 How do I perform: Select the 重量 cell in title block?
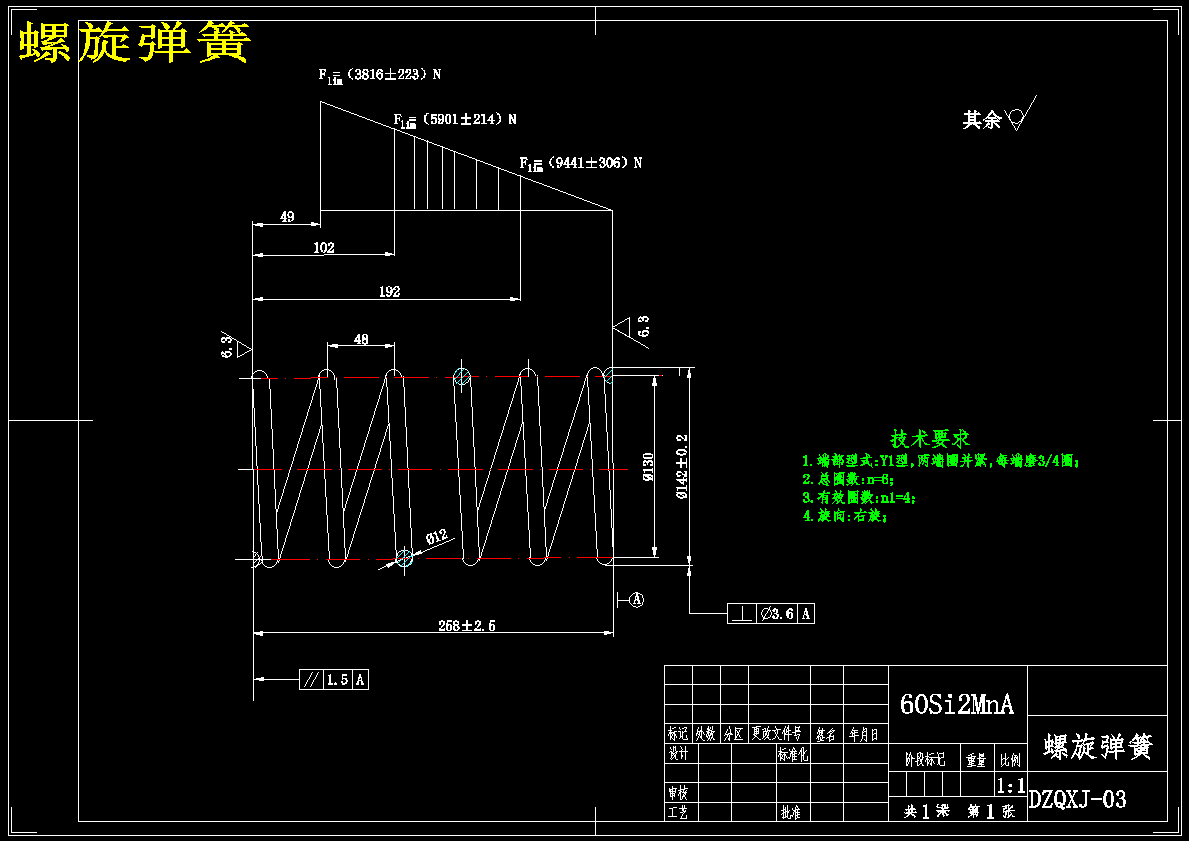pos(977,760)
